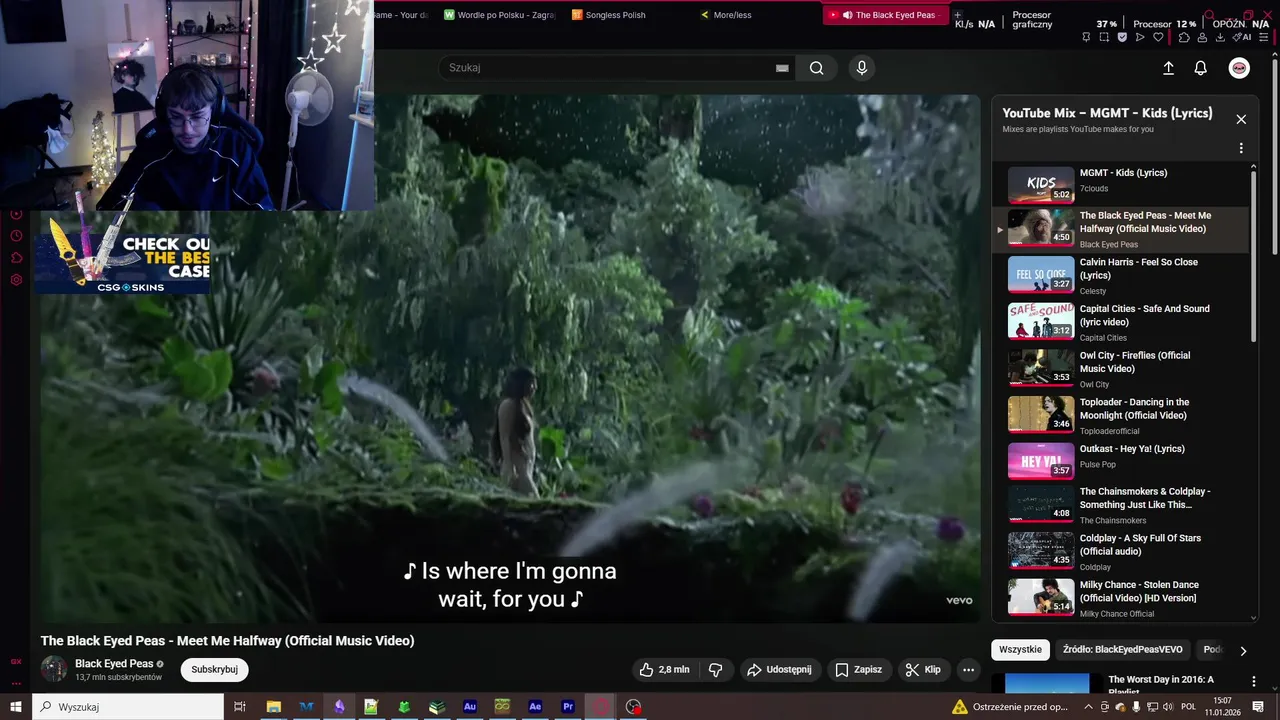Open Adobe Premiere Pro from taskbar
1280x720 pixels.
click(x=568, y=707)
